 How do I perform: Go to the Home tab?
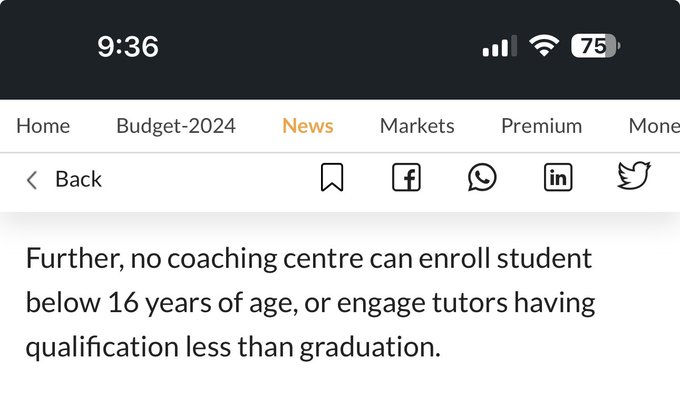tap(43, 126)
